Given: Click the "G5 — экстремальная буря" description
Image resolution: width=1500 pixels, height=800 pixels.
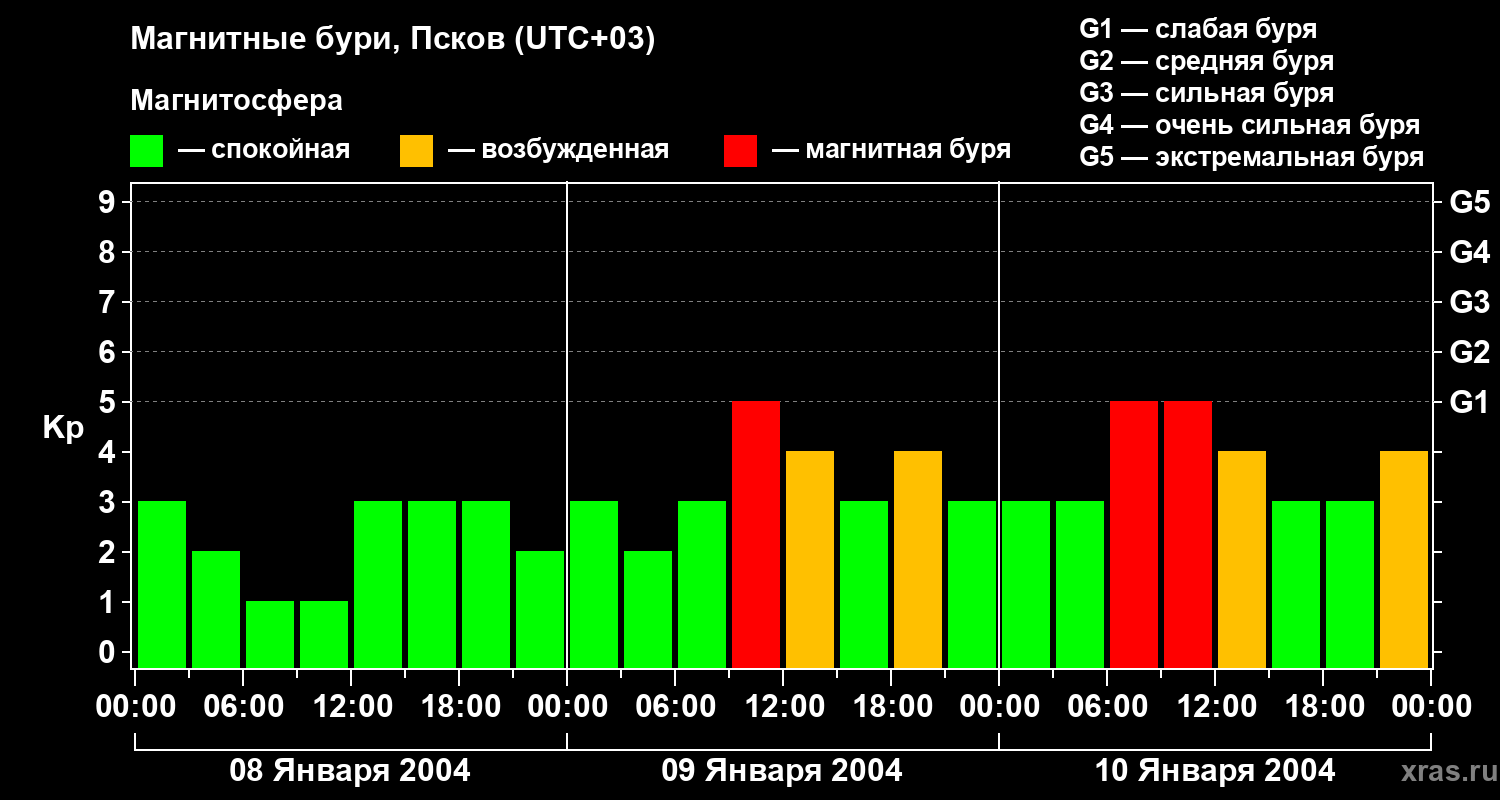Looking at the screenshot, I should point(1251,157).
